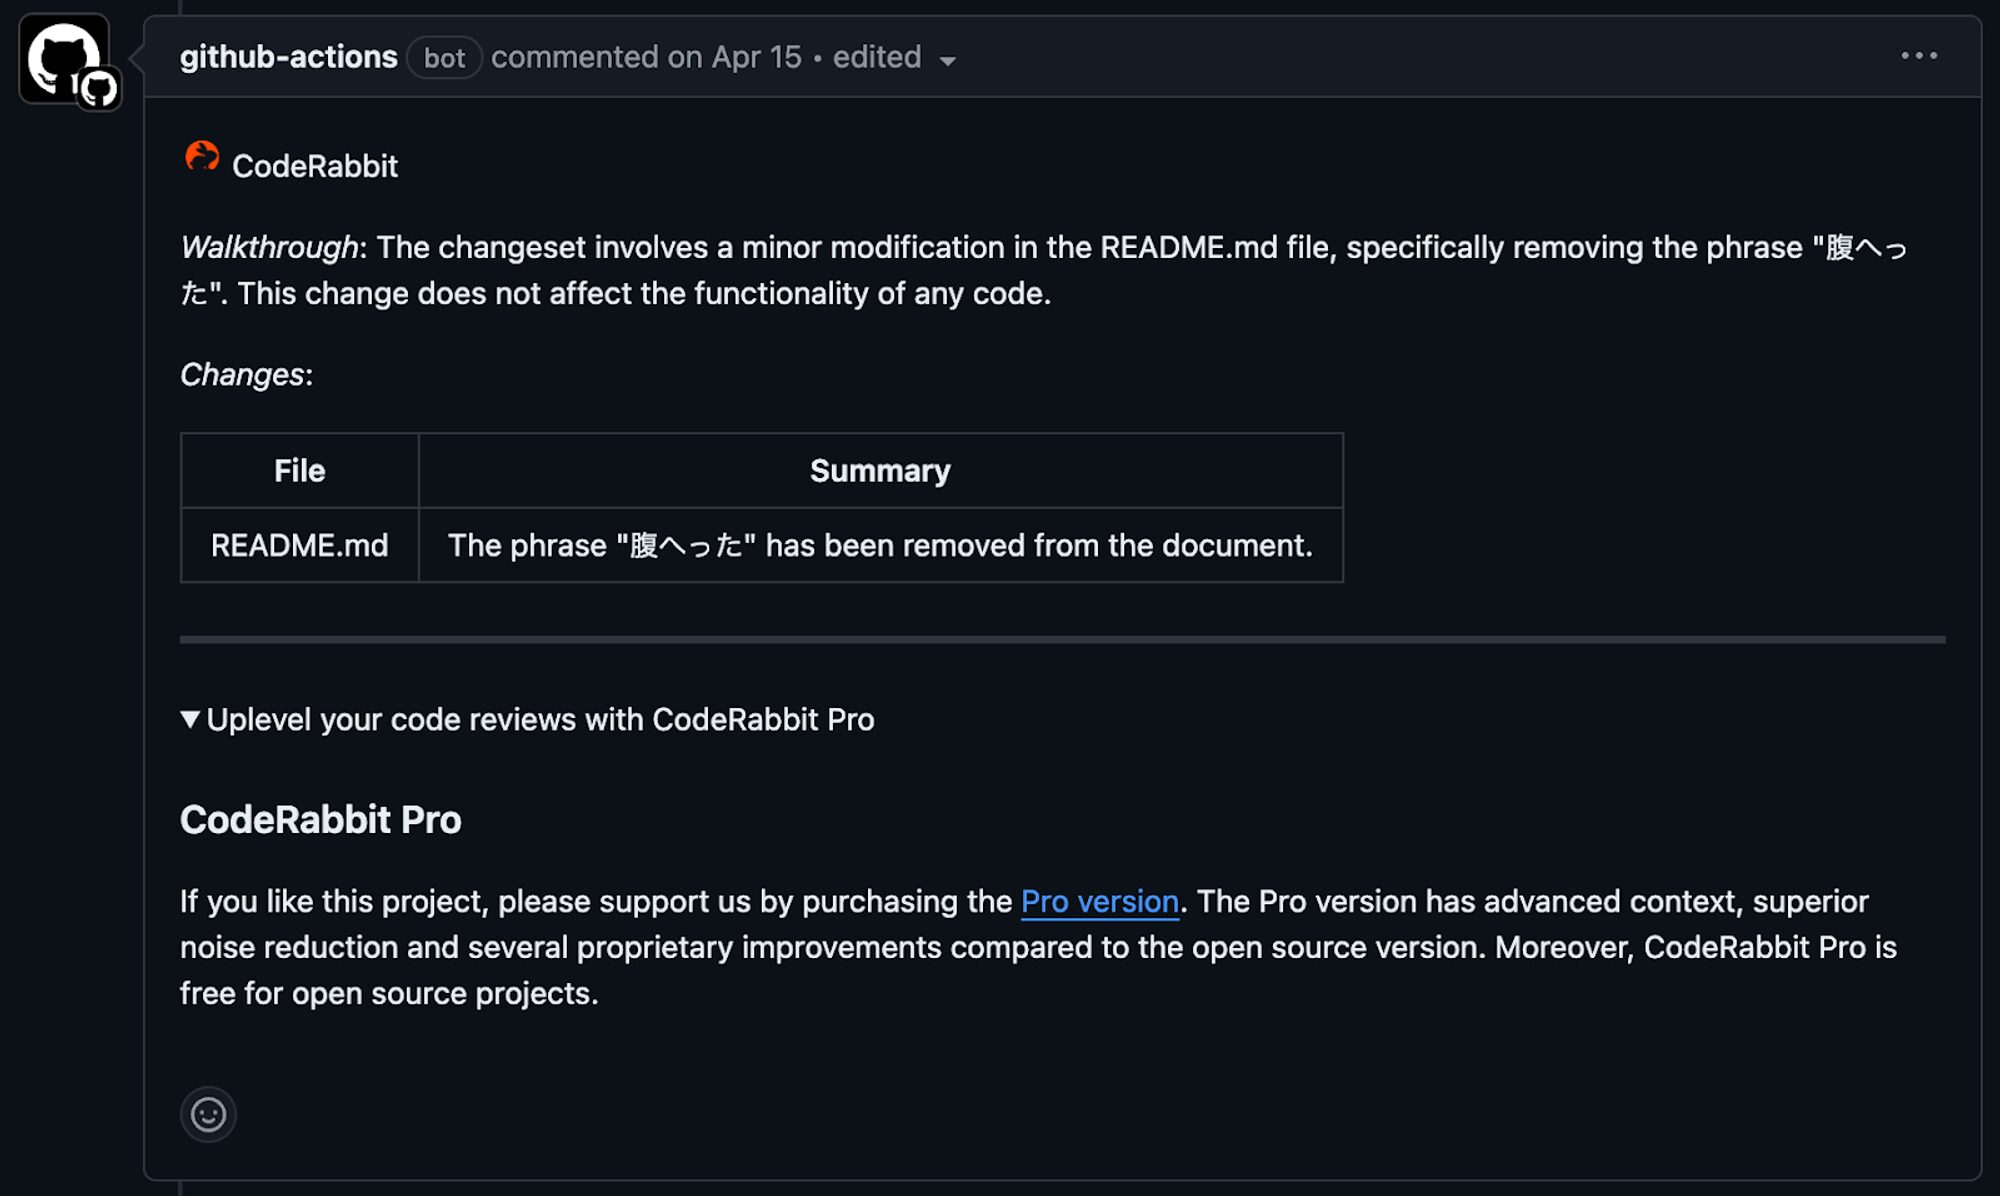The width and height of the screenshot is (2000, 1196).
Task: Click the italic Walkthrough label
Action: click(x=269, y=247)
